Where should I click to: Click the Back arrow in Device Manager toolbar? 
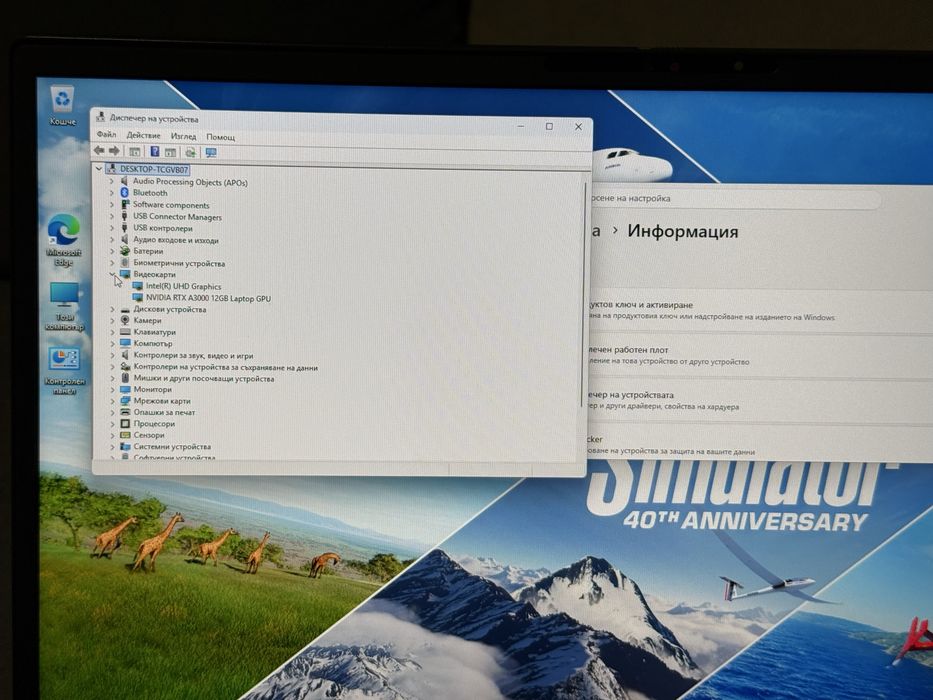pyautogui.click(x=99, y=151)
